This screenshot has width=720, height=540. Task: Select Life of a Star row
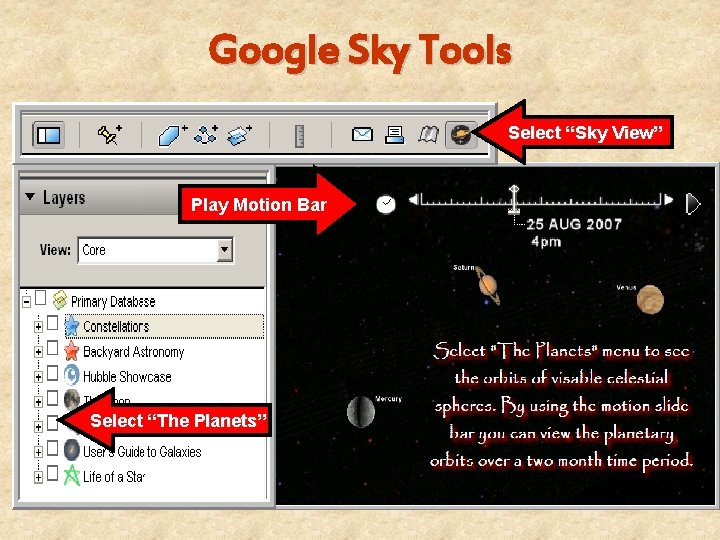(114, 477)
